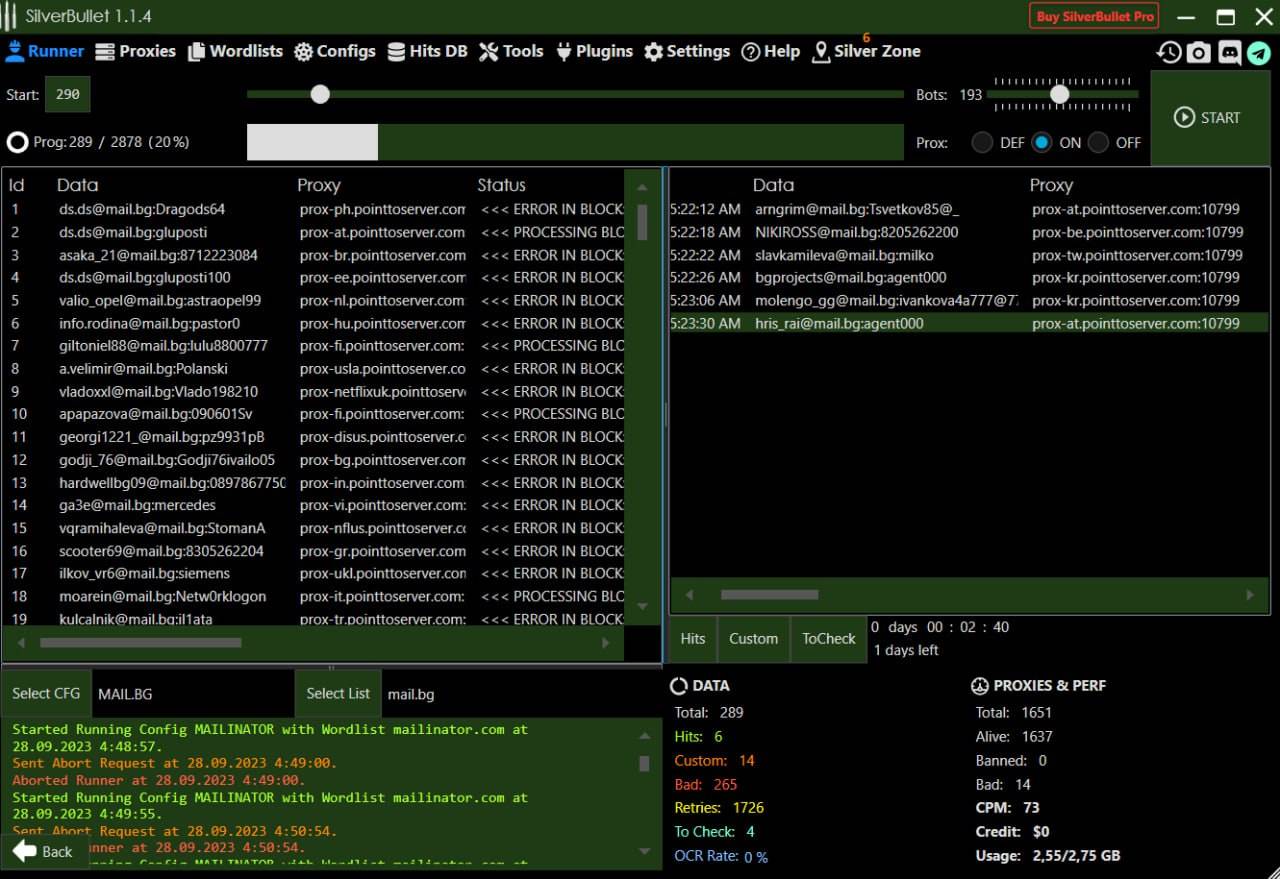The image size is (1280, 879).
Task: Open the Discord icon link
Action: (1229, 53)
